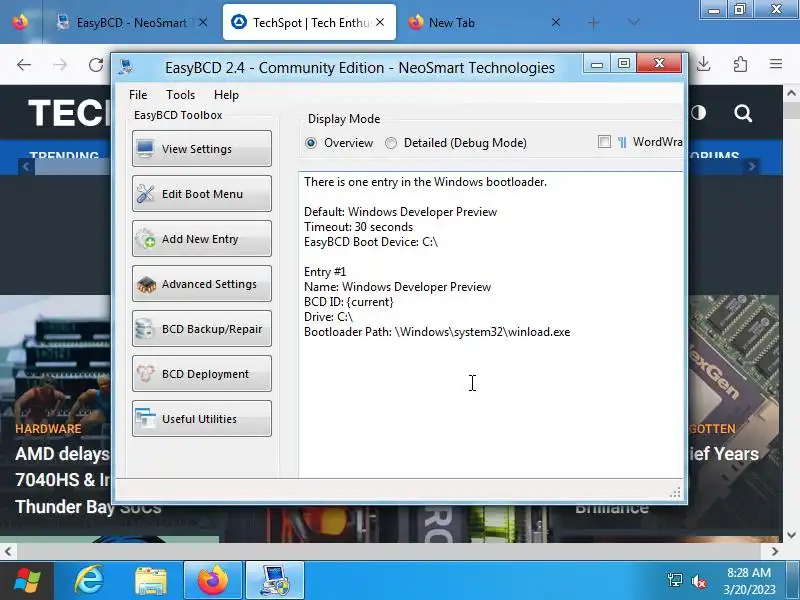800x600 pixels.
Task: Click TechSpot vertical scrollbar down arrow
Action: point(791,535)
